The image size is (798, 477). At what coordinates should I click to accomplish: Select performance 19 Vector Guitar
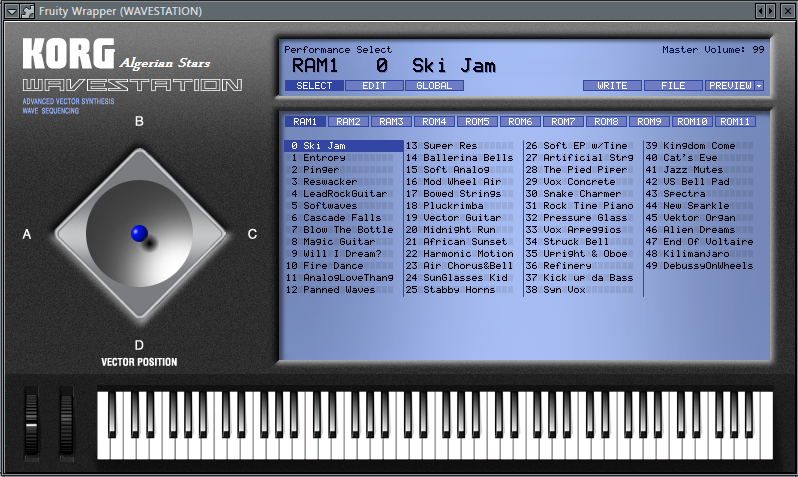(463, 217)
